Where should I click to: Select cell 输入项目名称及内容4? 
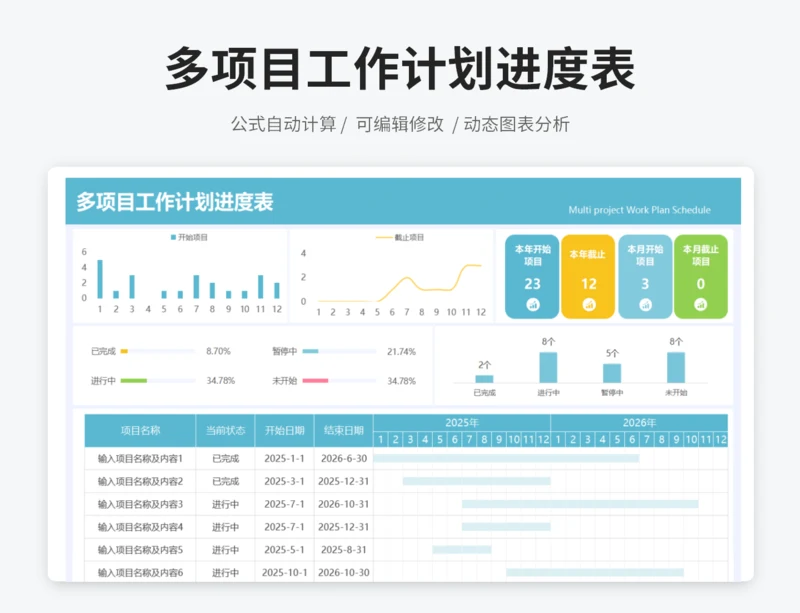coord(140,527)
